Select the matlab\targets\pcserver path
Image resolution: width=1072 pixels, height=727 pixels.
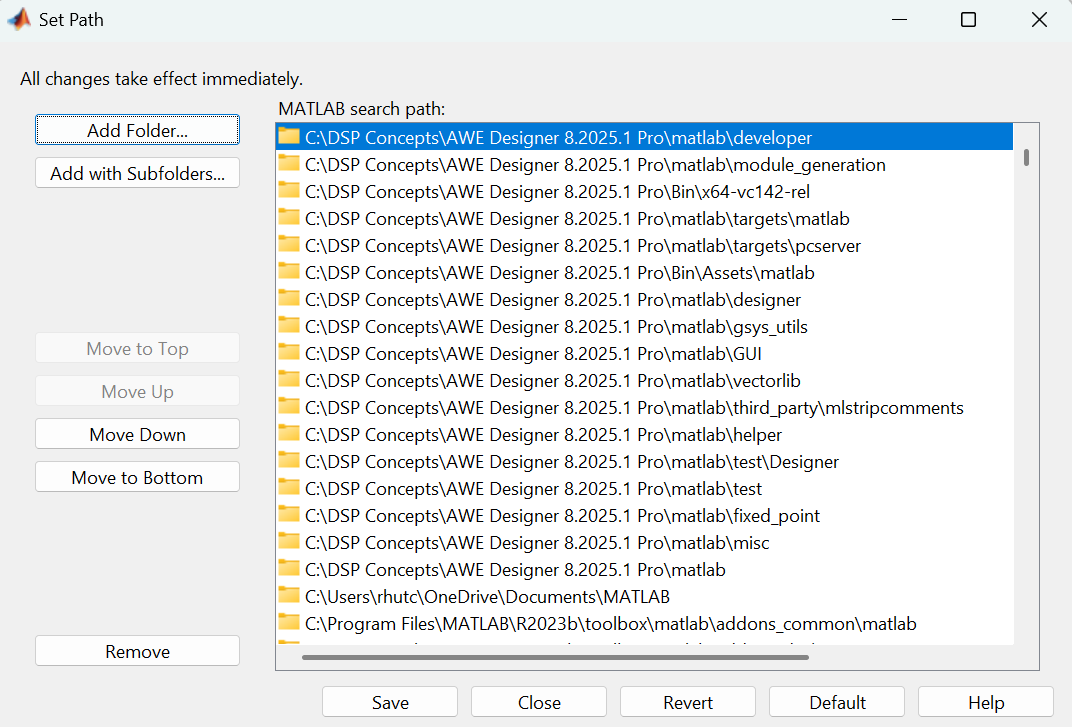[644, 246]
